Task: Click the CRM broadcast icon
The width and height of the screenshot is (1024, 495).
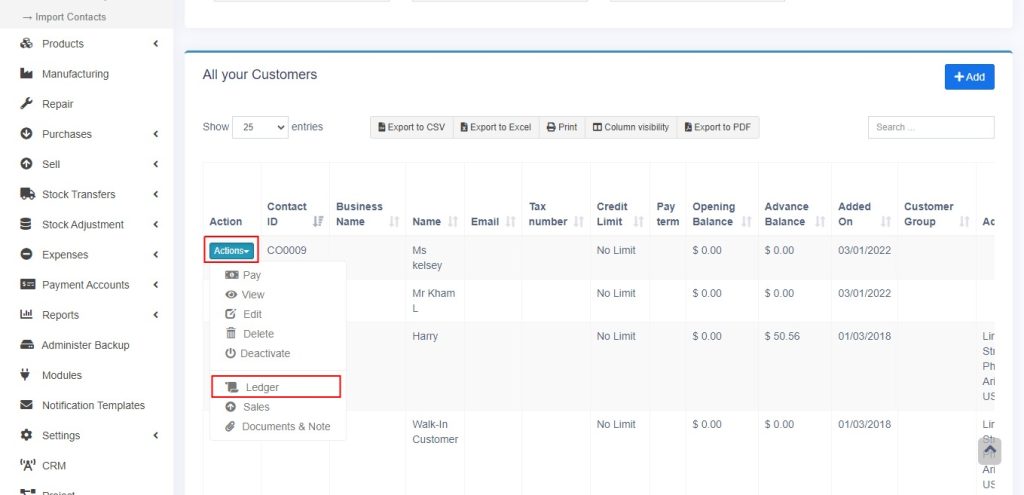Action: tap(27, 465)
